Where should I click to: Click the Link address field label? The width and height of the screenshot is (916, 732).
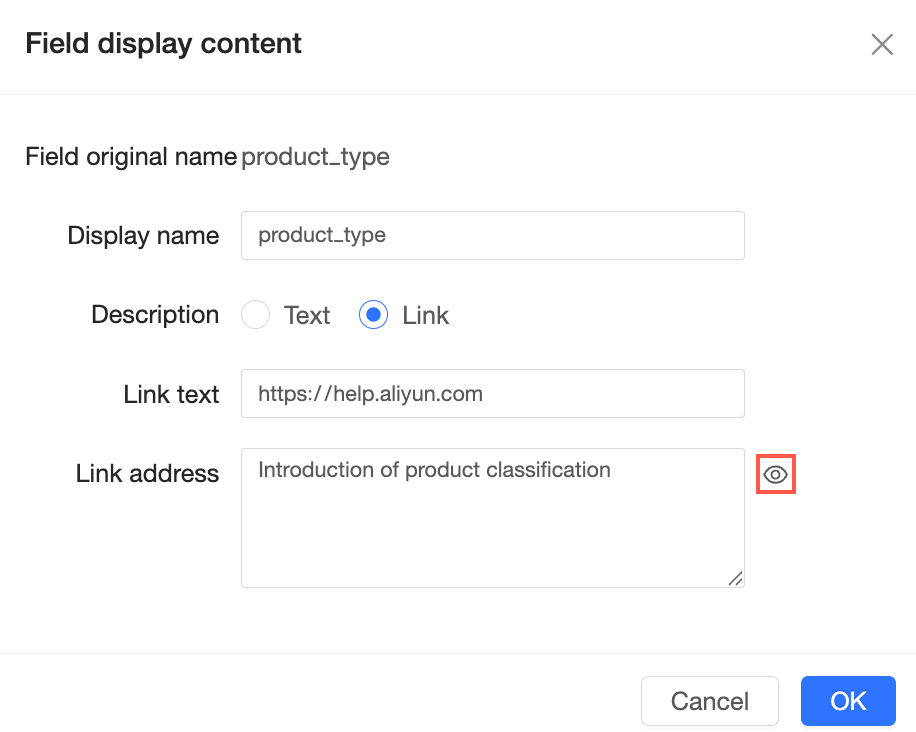point(147,473)
